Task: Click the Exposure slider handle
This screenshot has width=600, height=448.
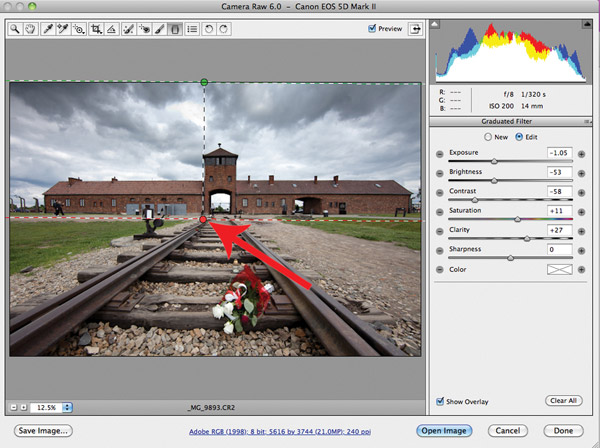Action: coord(494,161)
